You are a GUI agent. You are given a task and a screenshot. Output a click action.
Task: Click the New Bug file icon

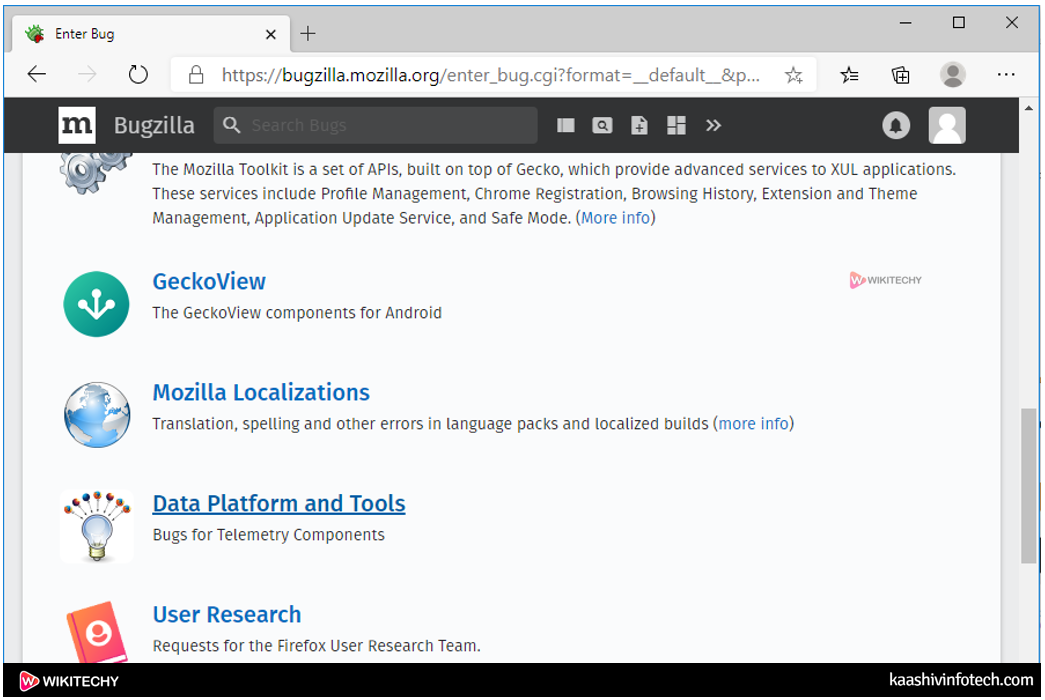pyautogui.click(x=639, y=125)
